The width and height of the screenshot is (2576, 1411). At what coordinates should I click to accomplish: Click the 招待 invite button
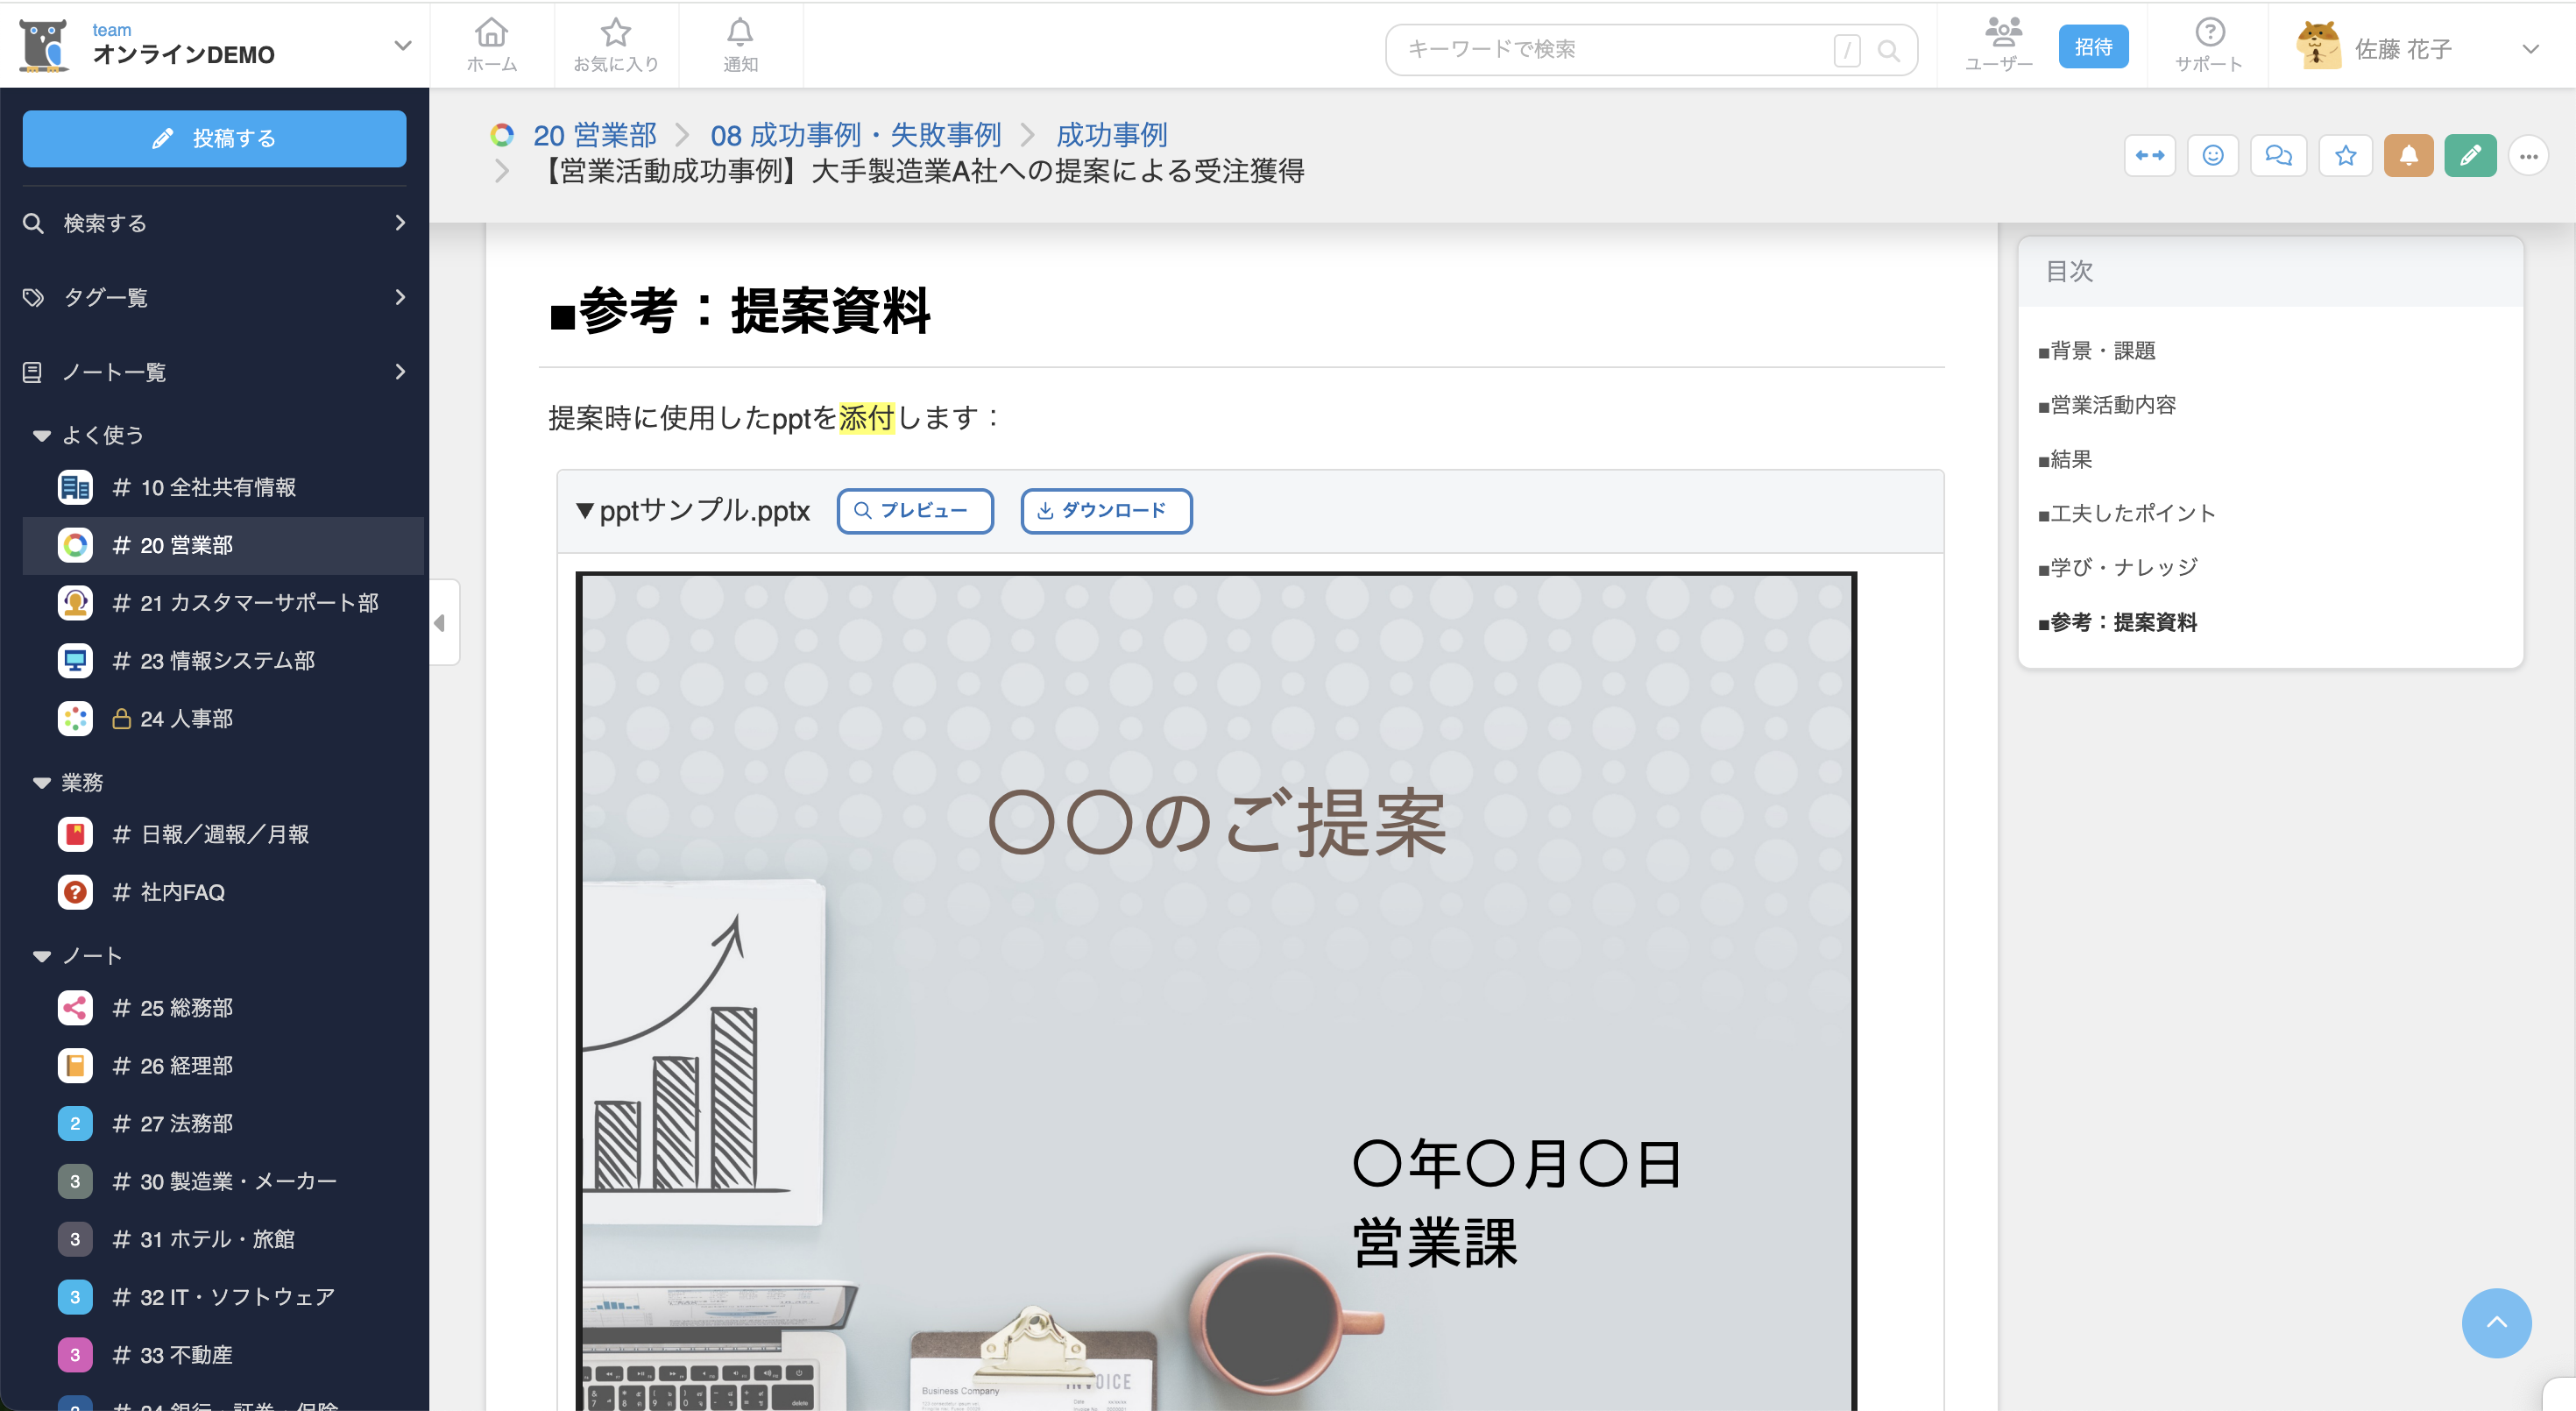pos(2093,47)
